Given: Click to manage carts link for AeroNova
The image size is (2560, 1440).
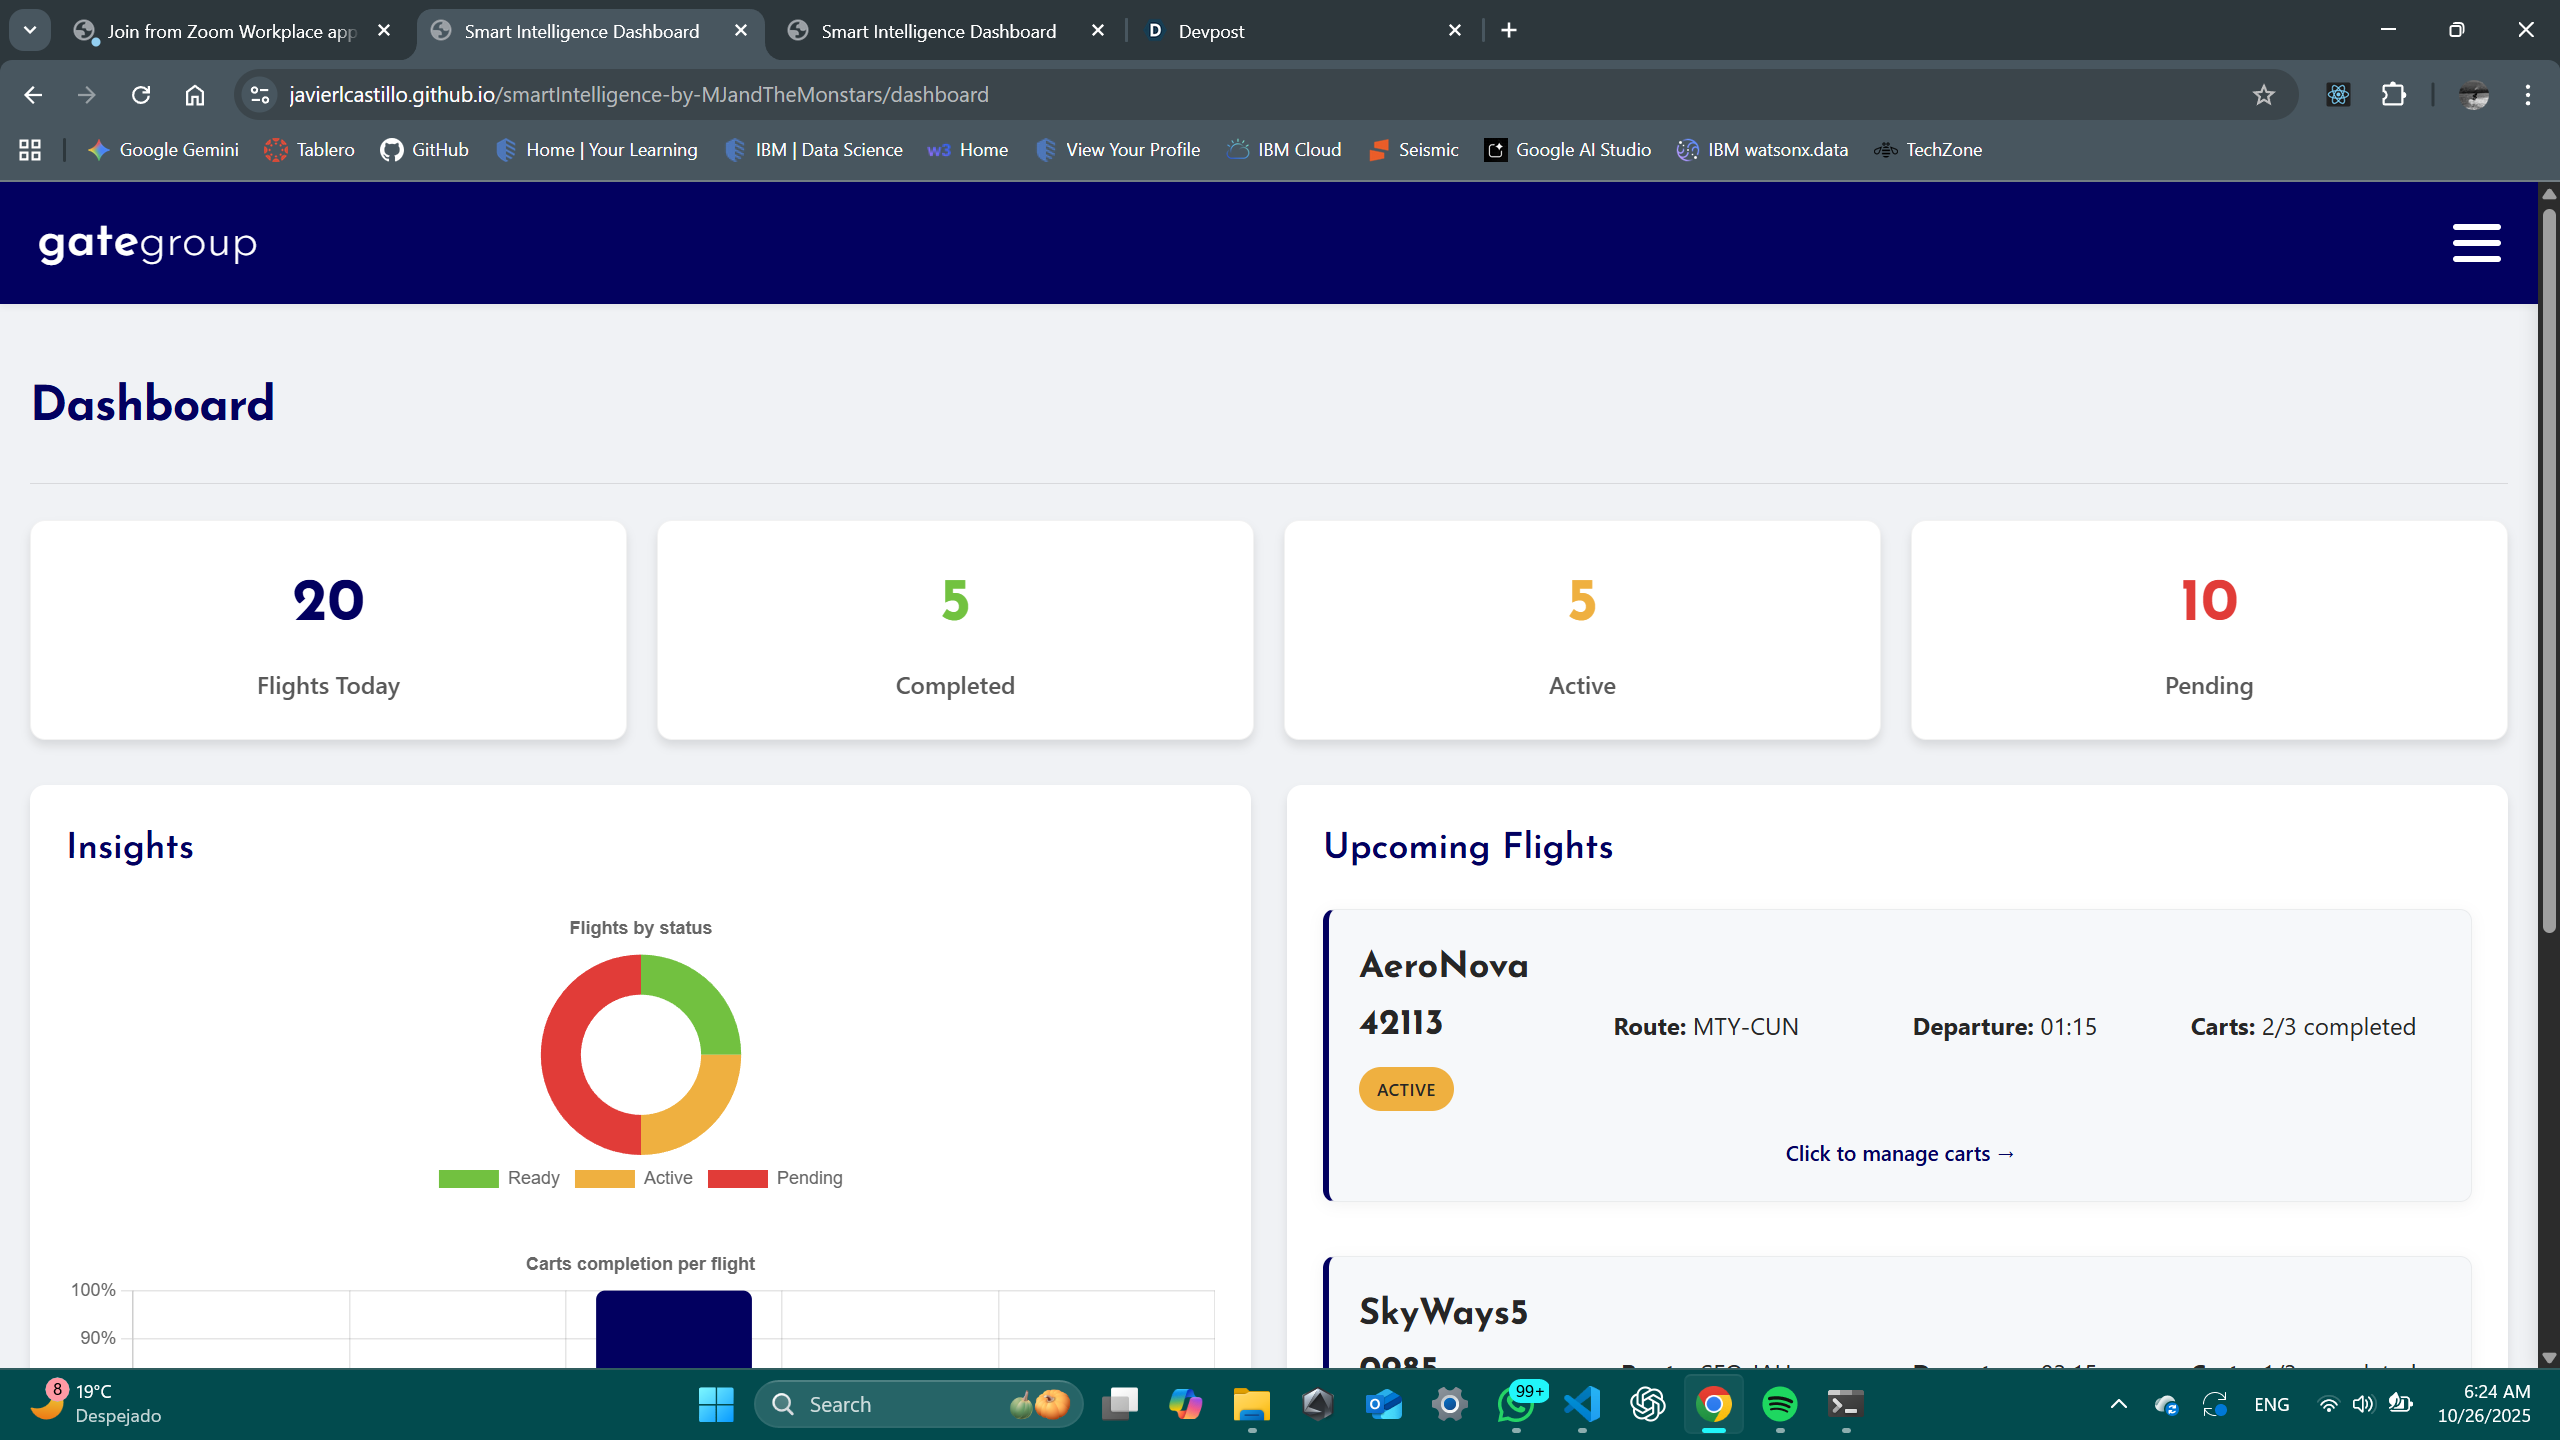Looking at the screenshot, I should (x=1900, y=1153).
